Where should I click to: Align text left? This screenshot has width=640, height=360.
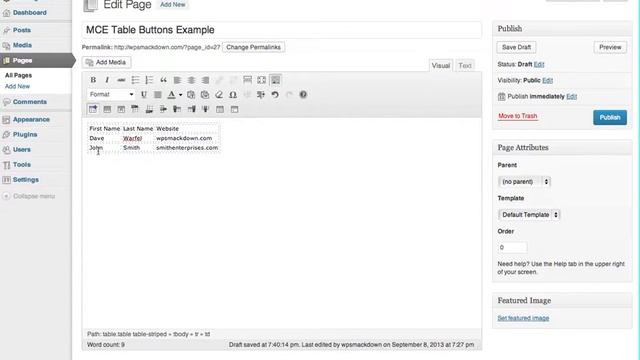pos(177,80)
